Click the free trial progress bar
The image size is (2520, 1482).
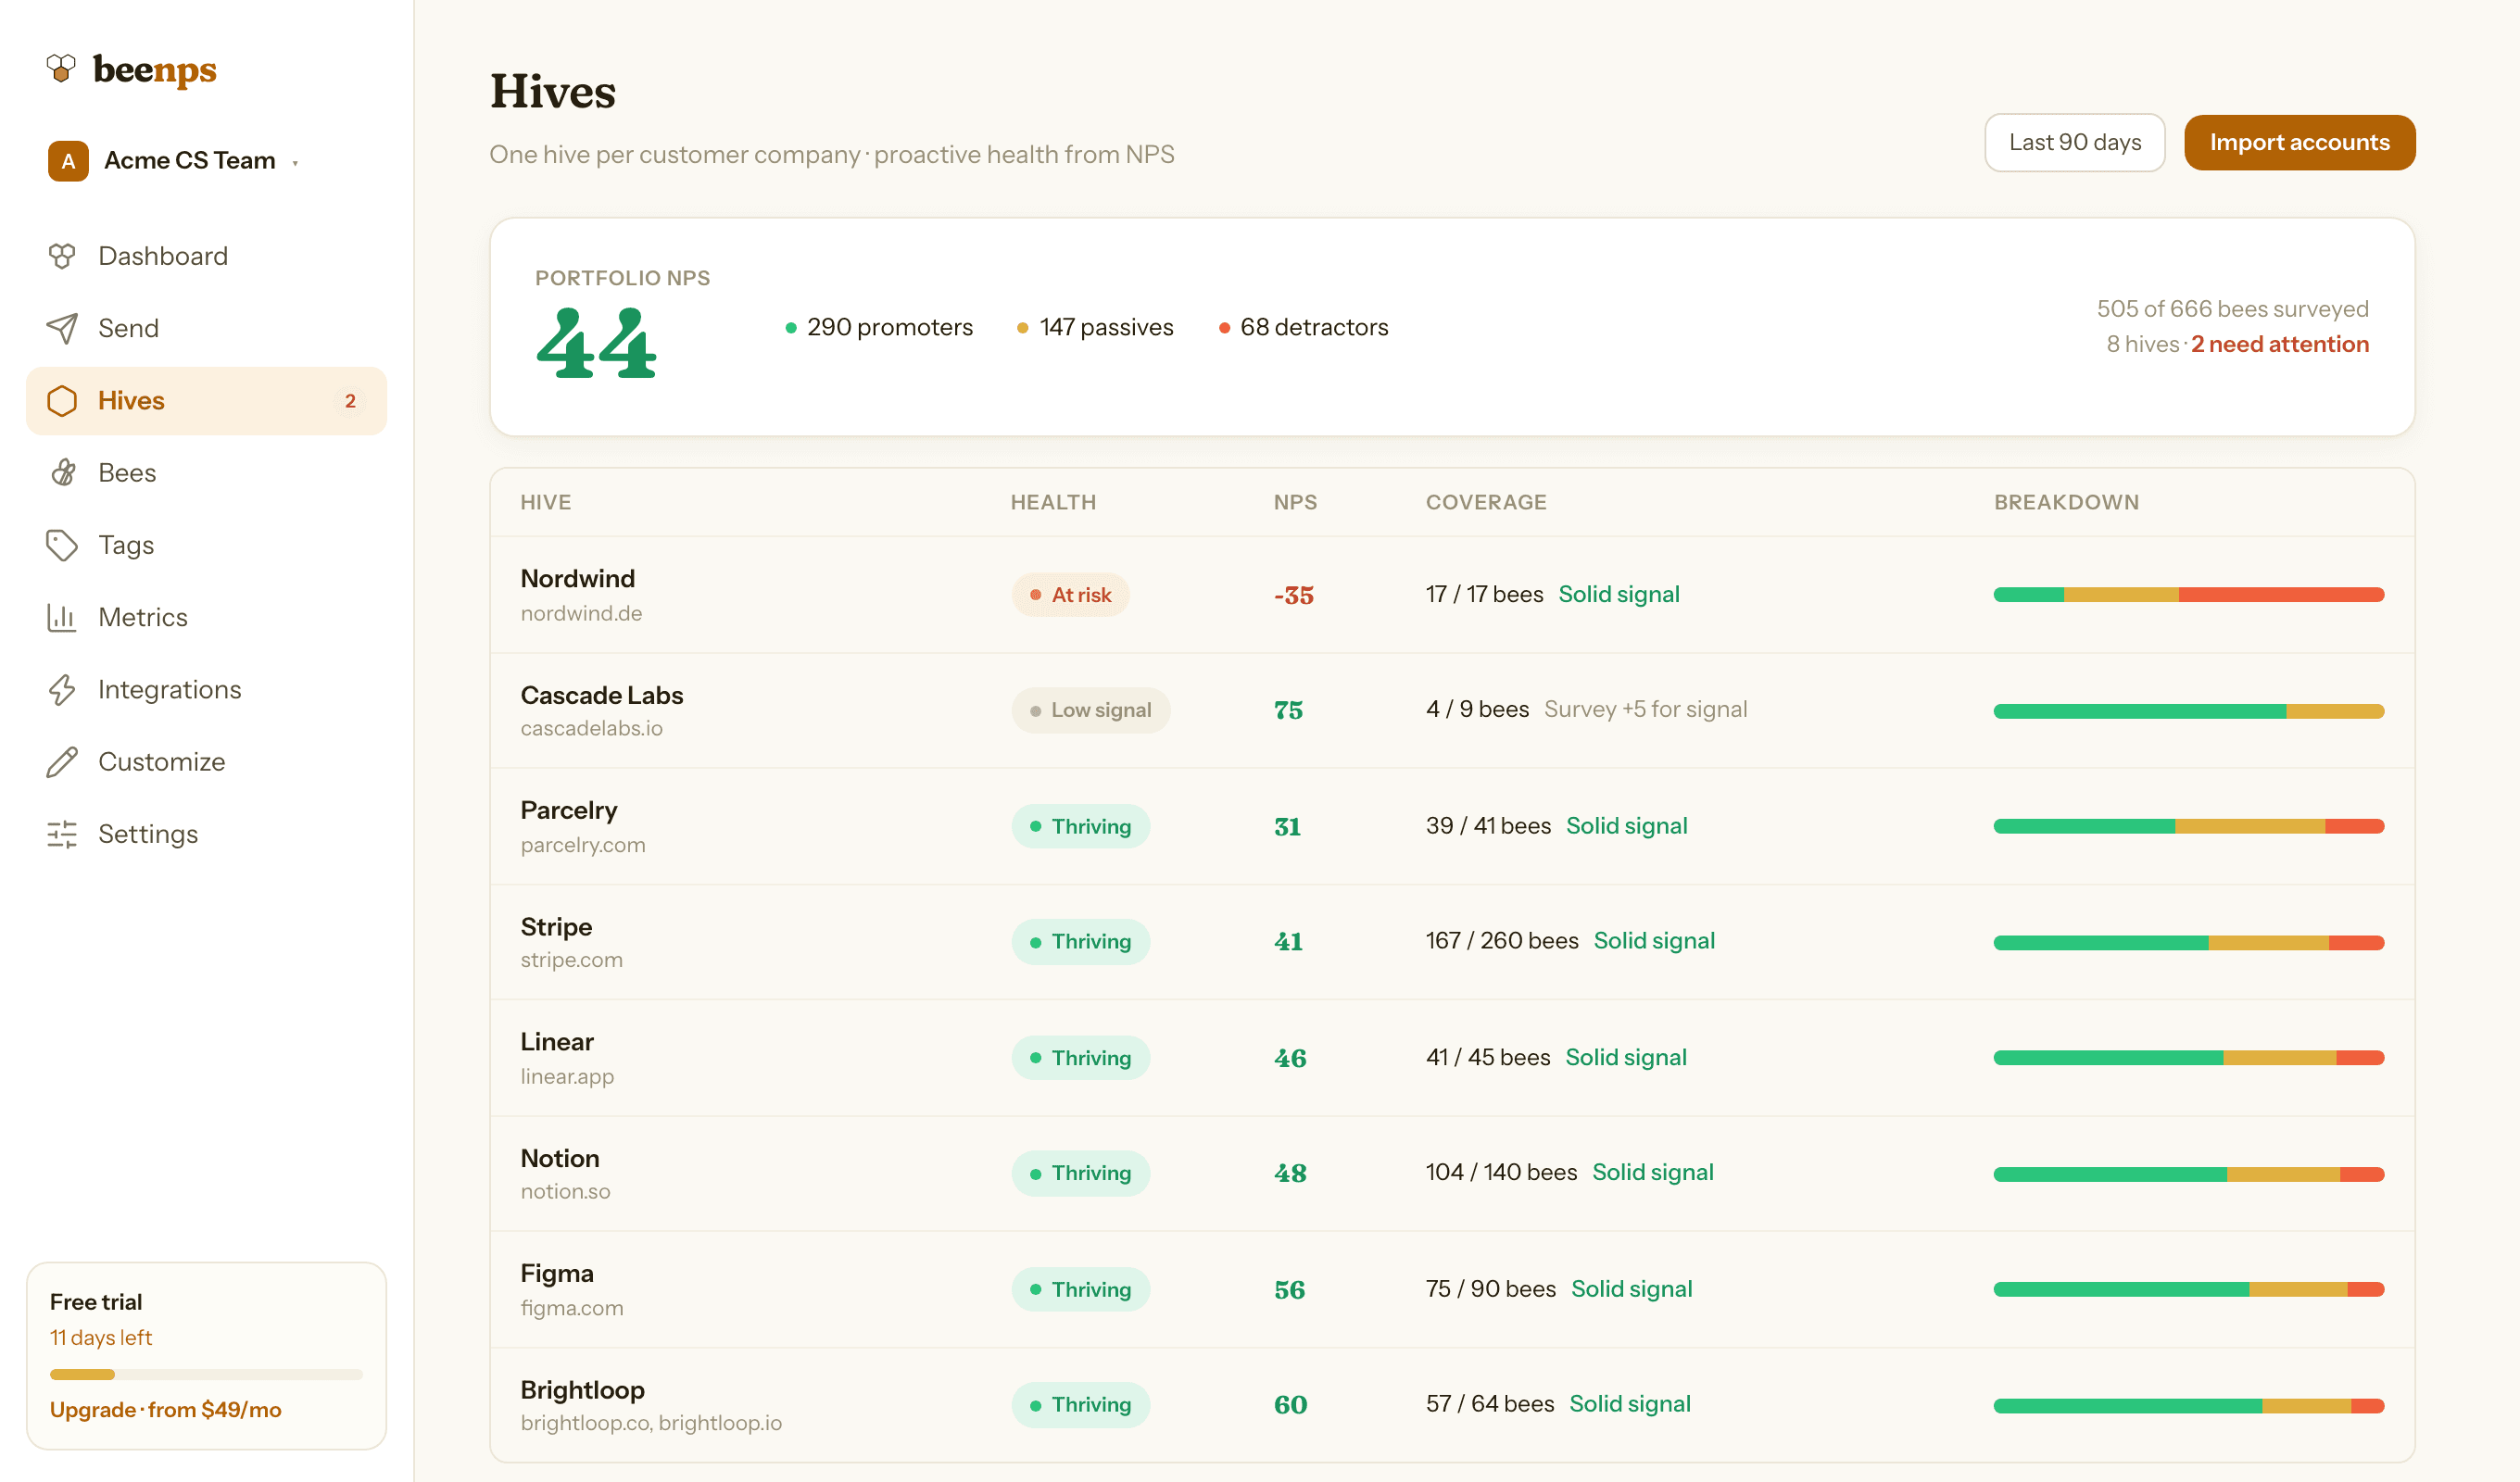[206, 1374]
